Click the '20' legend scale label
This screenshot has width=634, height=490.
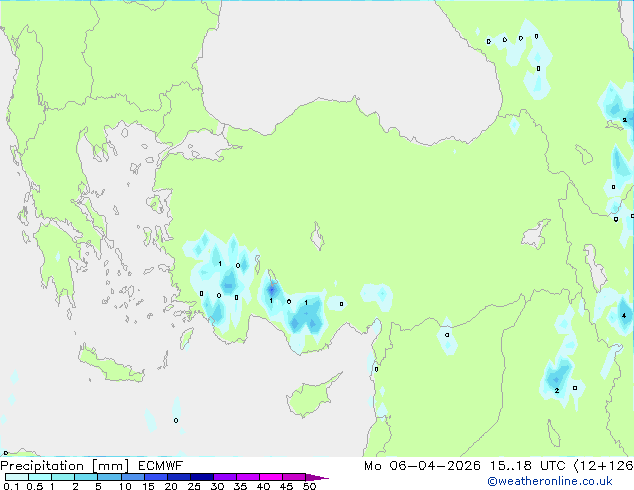coord(171,486)
